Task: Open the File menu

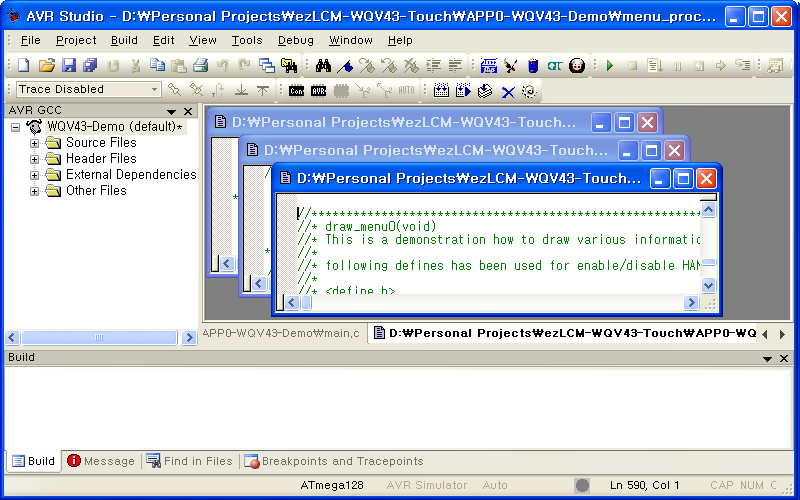Action: (30, 40)
